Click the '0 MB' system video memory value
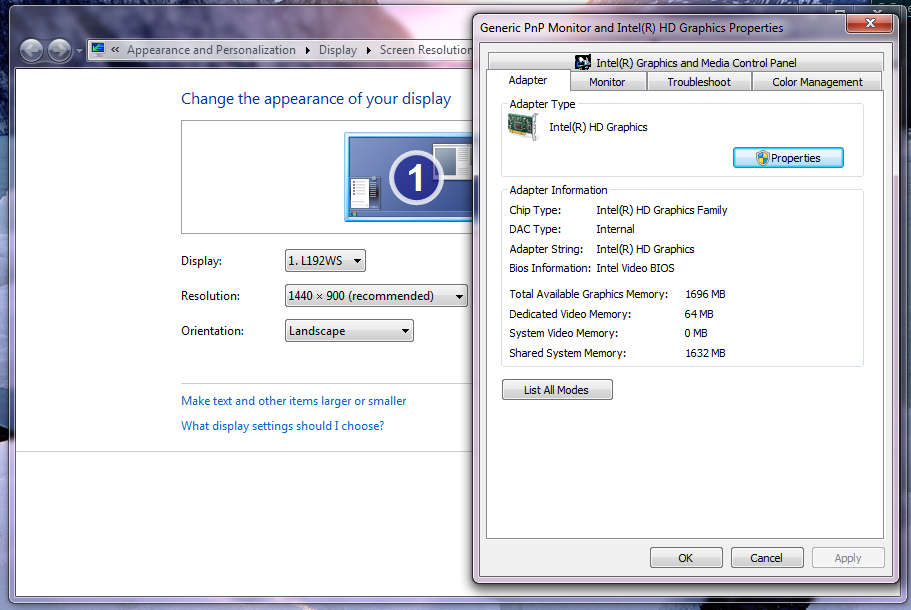 (x=696, y=333)
